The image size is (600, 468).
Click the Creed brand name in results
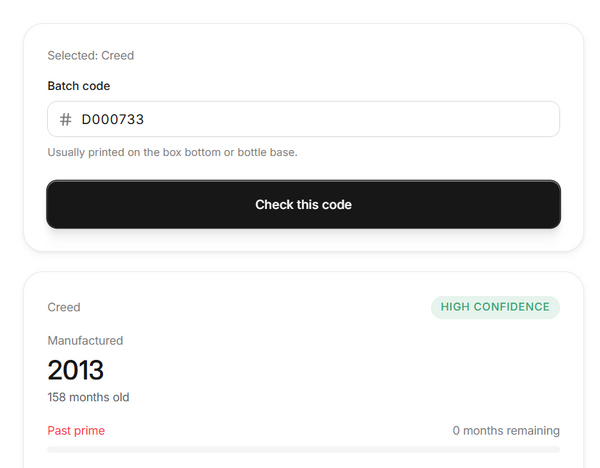tap(64, 307)
